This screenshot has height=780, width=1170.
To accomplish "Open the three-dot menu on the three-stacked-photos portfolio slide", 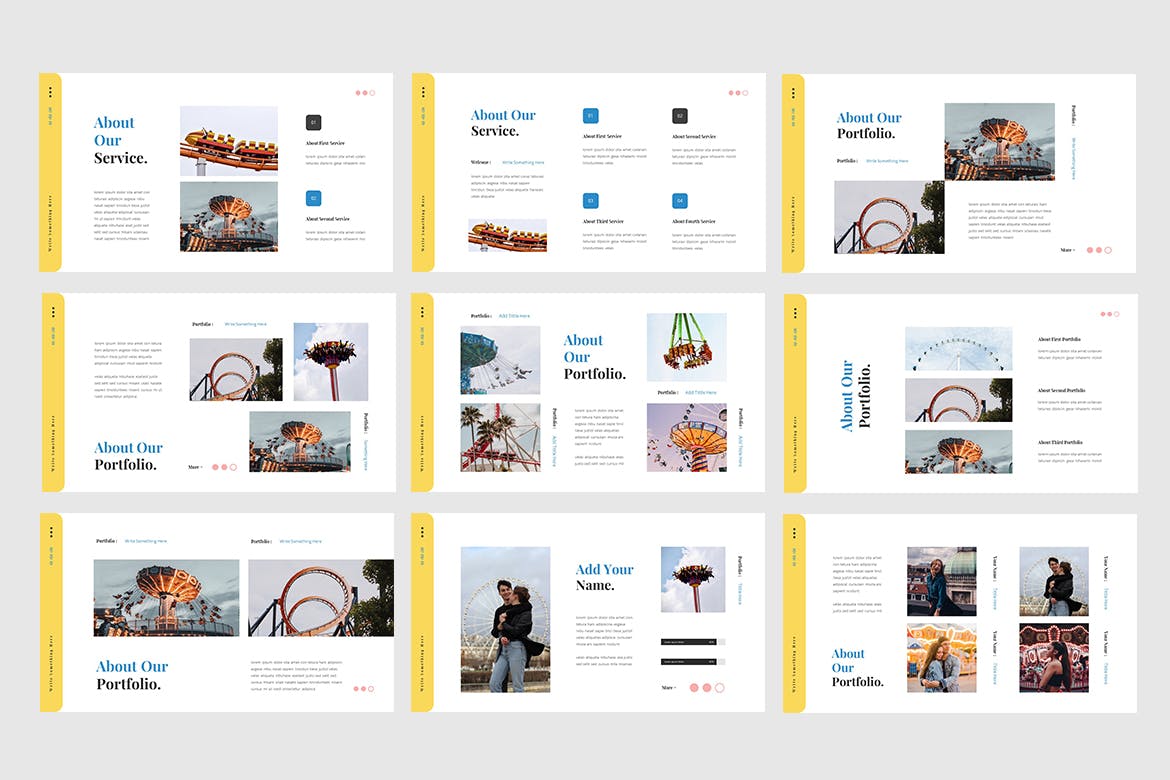I will tap(794, 312).
